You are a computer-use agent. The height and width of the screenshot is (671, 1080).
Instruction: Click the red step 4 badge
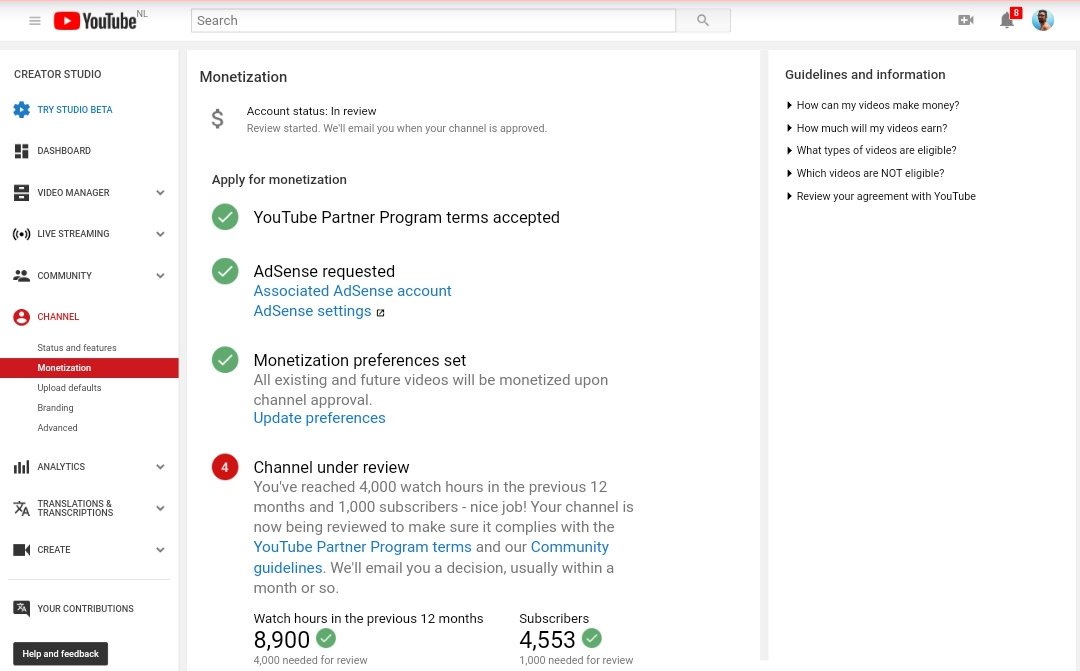click(225, 467)
